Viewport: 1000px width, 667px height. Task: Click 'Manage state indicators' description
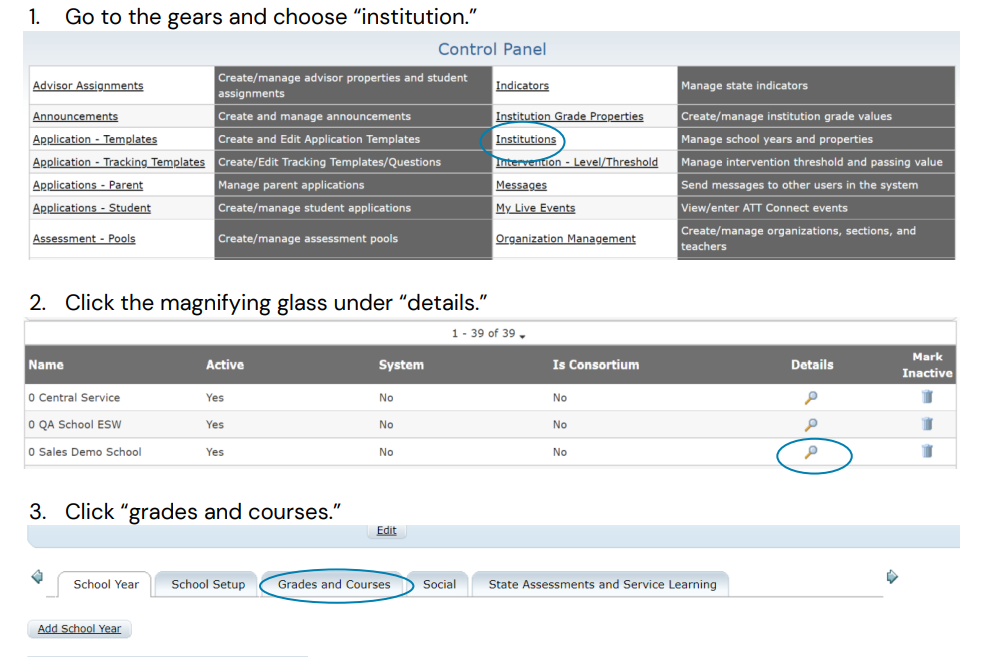pyautogui.click(x=744, y=85)
